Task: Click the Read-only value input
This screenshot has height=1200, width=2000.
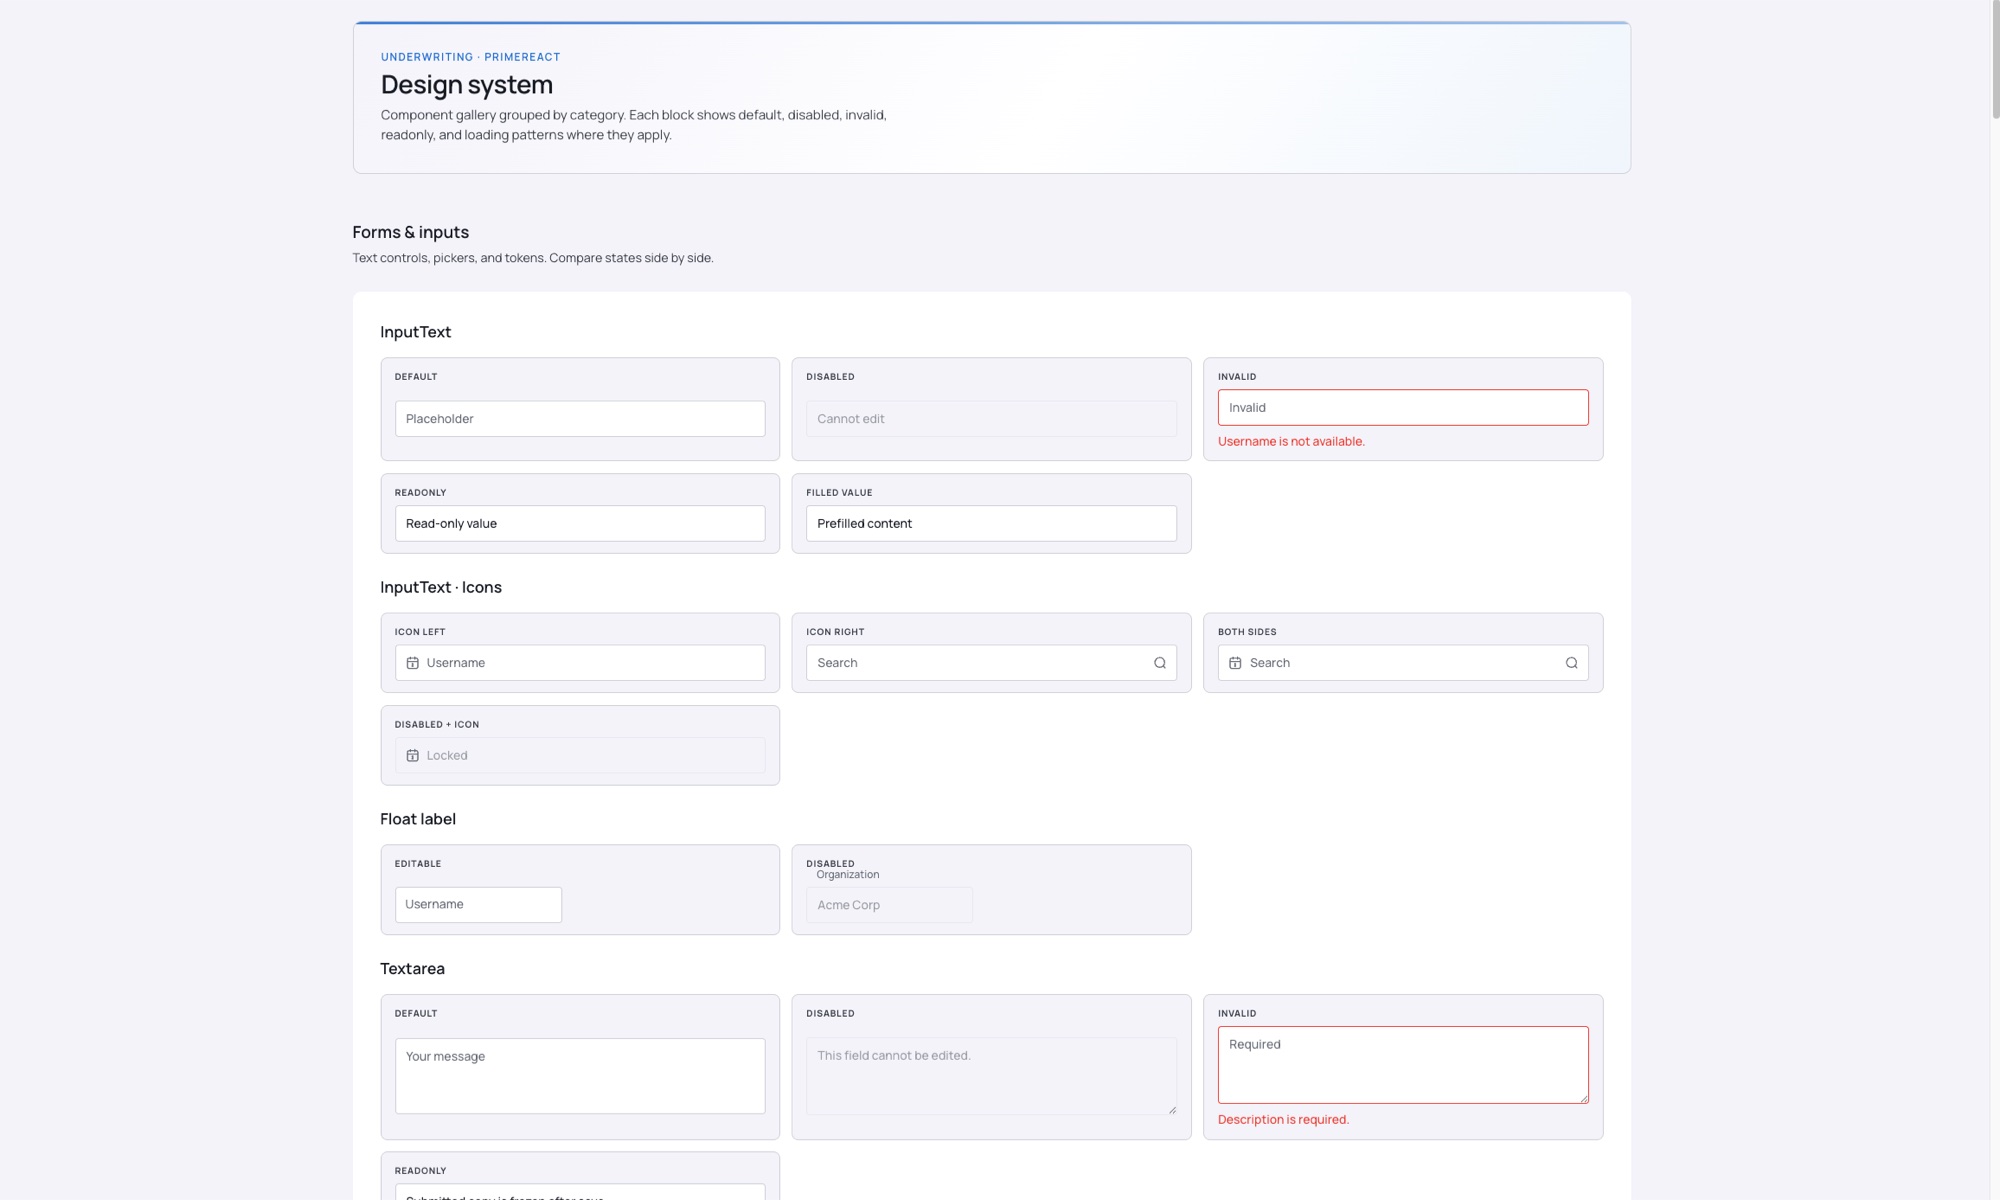Action: click(x=580, y=523)
